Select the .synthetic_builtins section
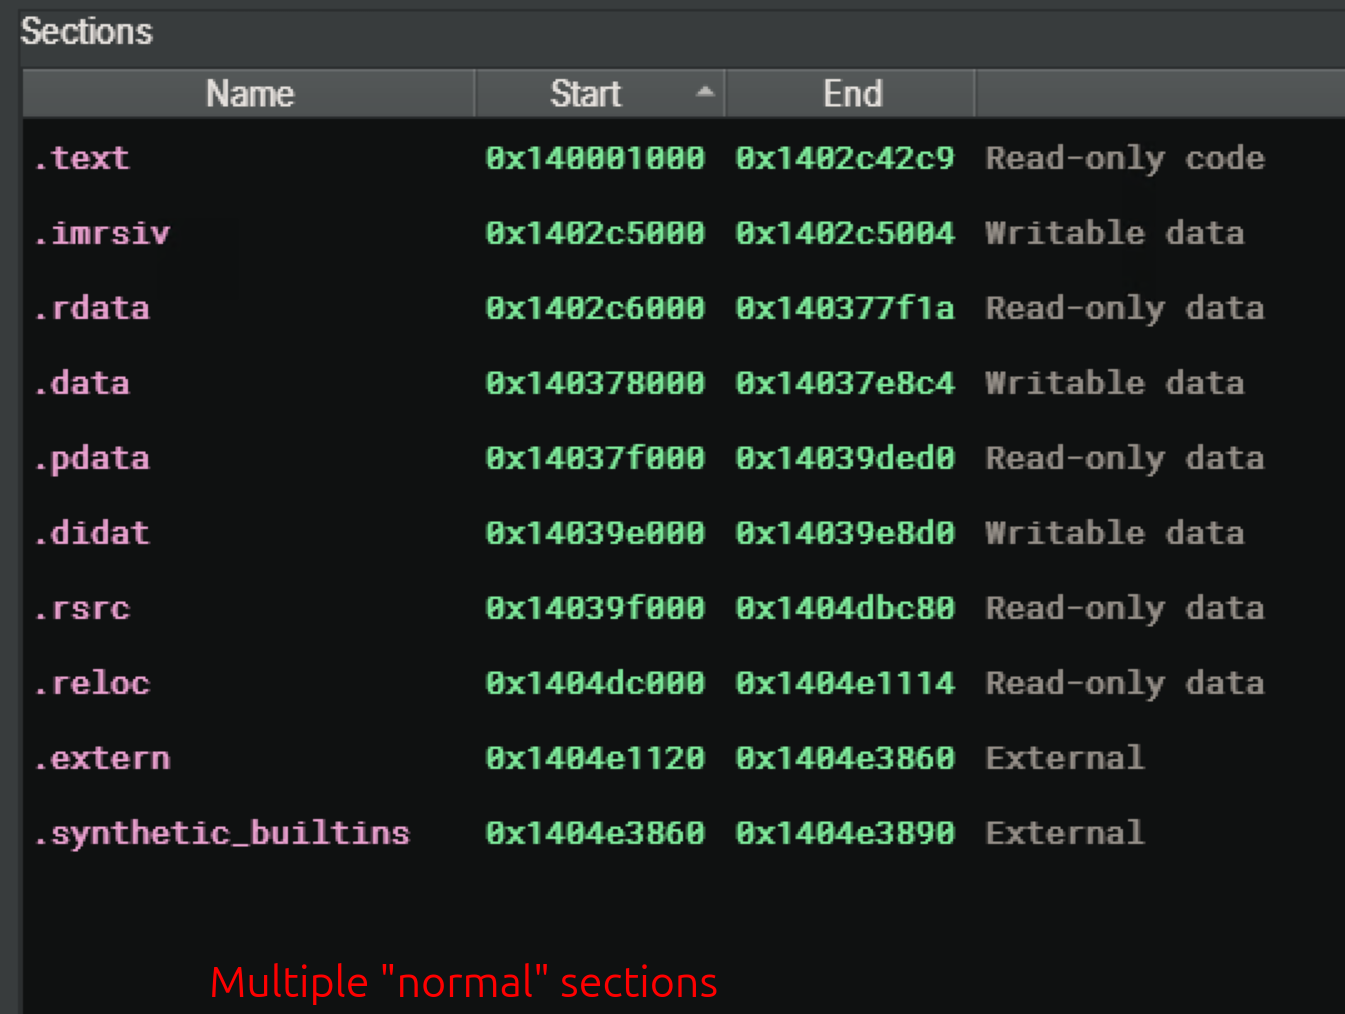Viewport: 1345px width, 1014px height. (x=222, y=833)
